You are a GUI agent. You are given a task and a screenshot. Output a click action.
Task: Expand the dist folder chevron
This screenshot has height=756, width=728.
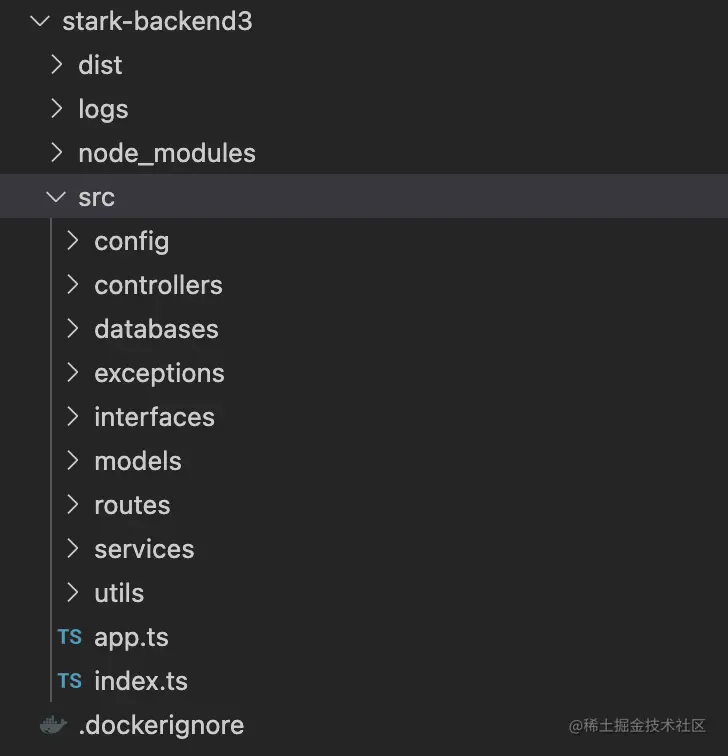[x=57, y=65]
